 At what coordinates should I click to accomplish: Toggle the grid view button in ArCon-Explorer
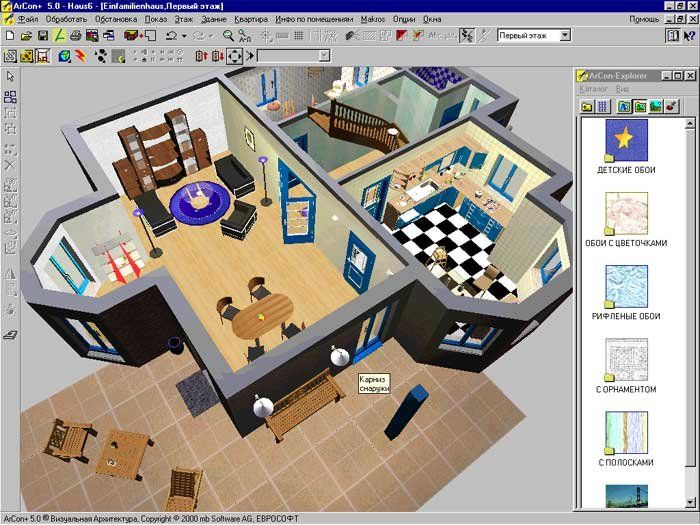click(602, 105)
